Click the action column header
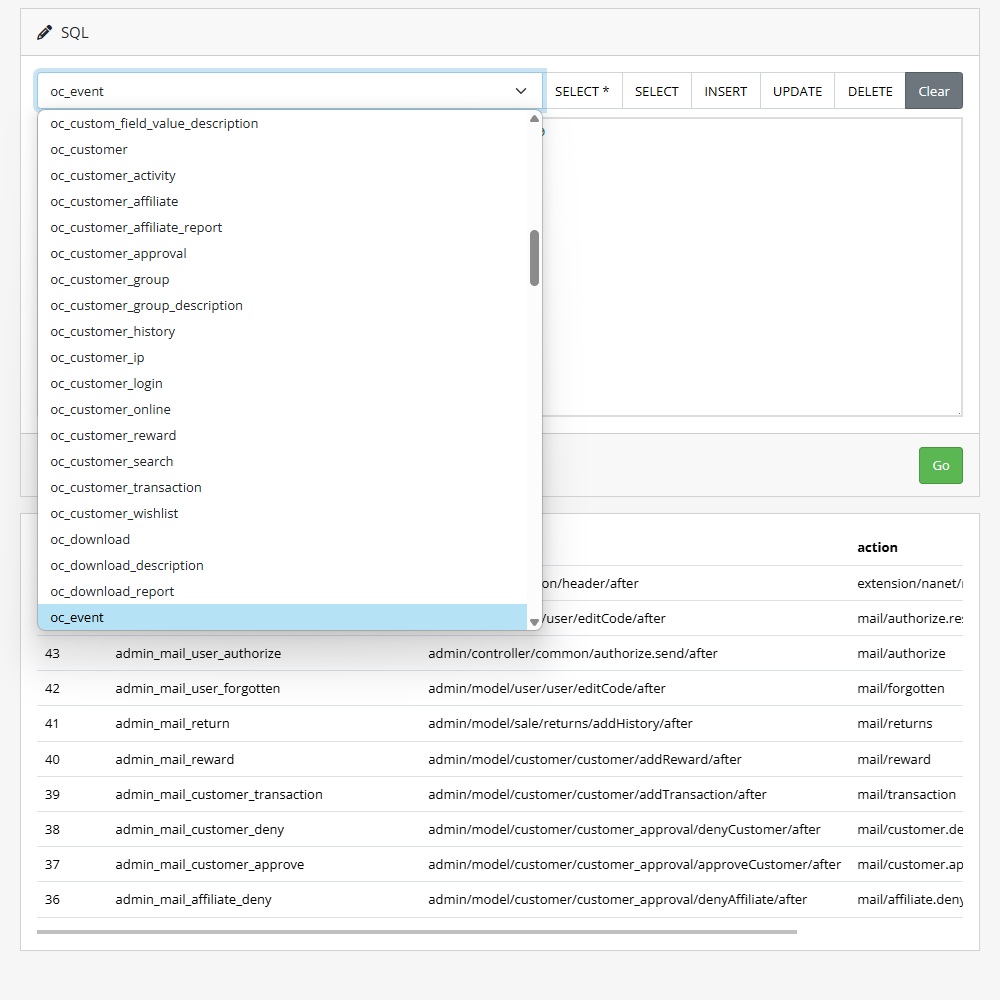The image size is (1000, 1000). click(x=877, y=548)
